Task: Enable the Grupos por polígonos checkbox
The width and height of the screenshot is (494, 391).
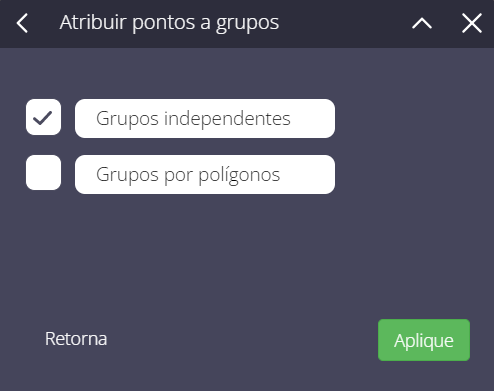Action: (43, 172)
